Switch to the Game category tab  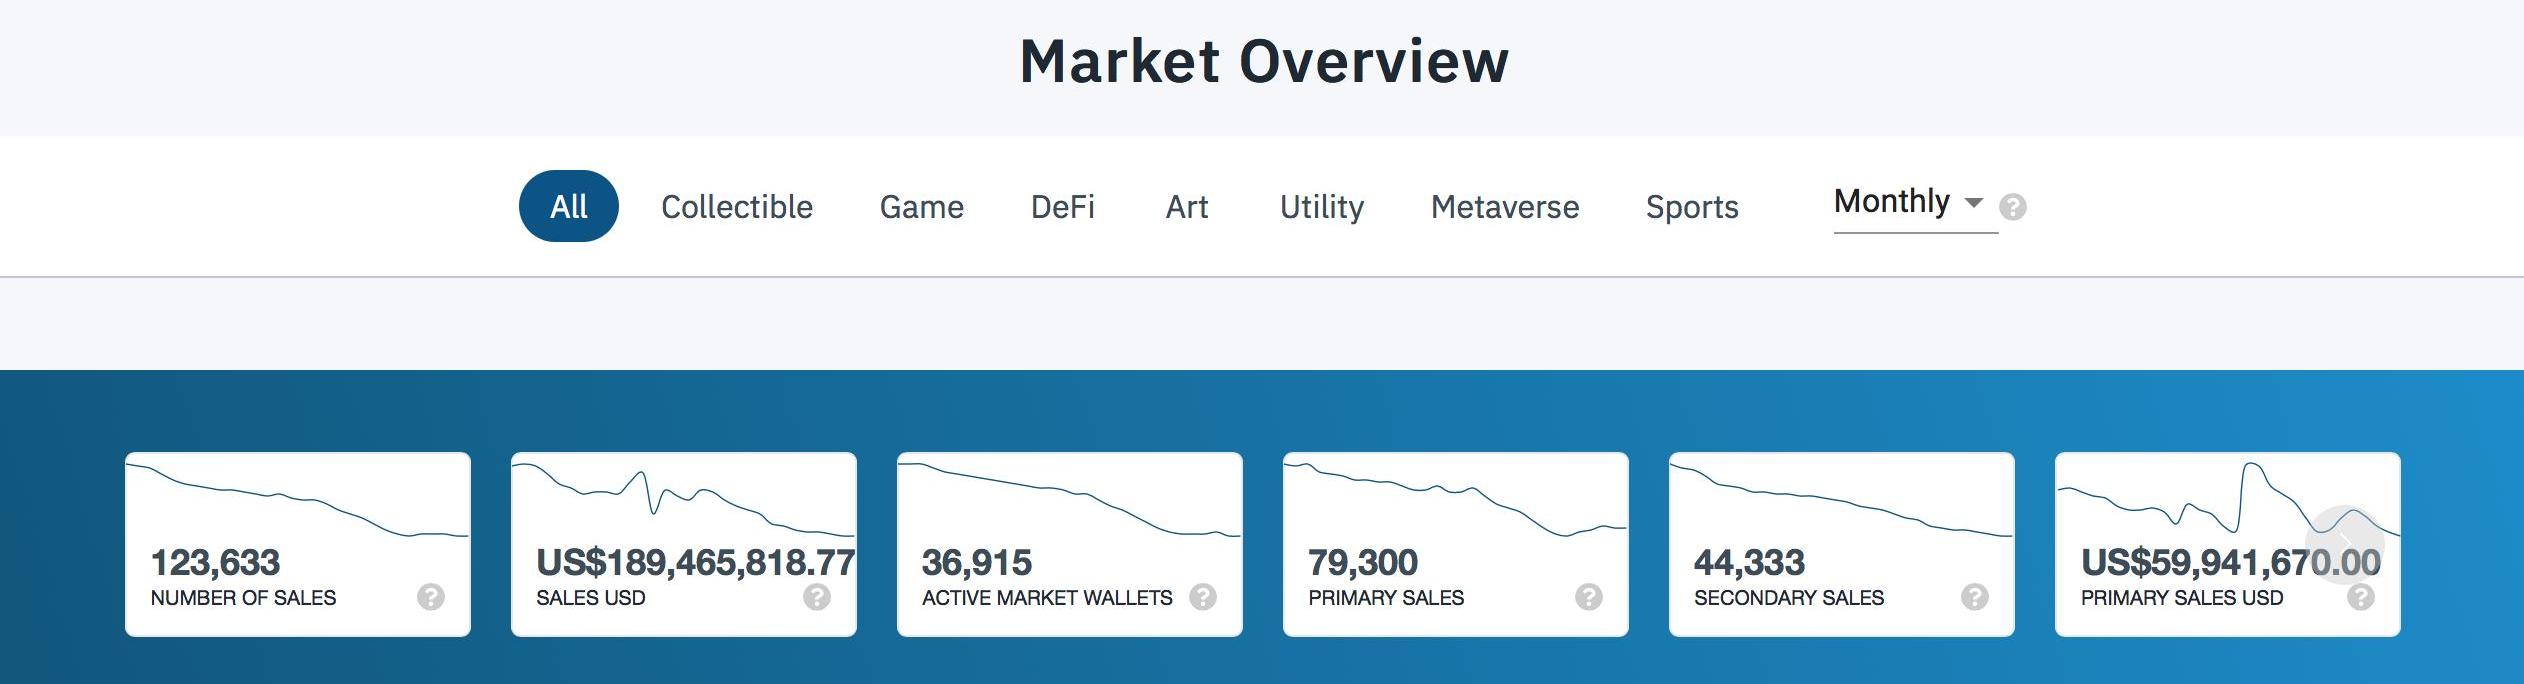coord(921,207)
